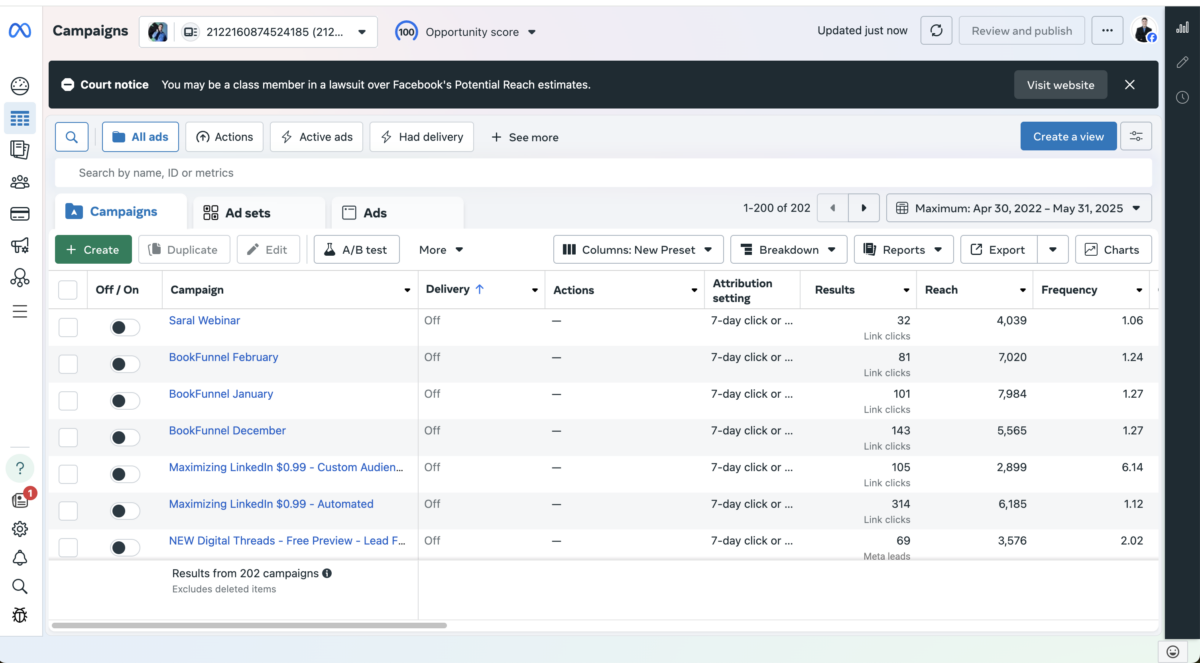This screenshot has height=663, width=1200.
Task: Expand the Breakdown dropdown
Action: [x=788, y=250]
